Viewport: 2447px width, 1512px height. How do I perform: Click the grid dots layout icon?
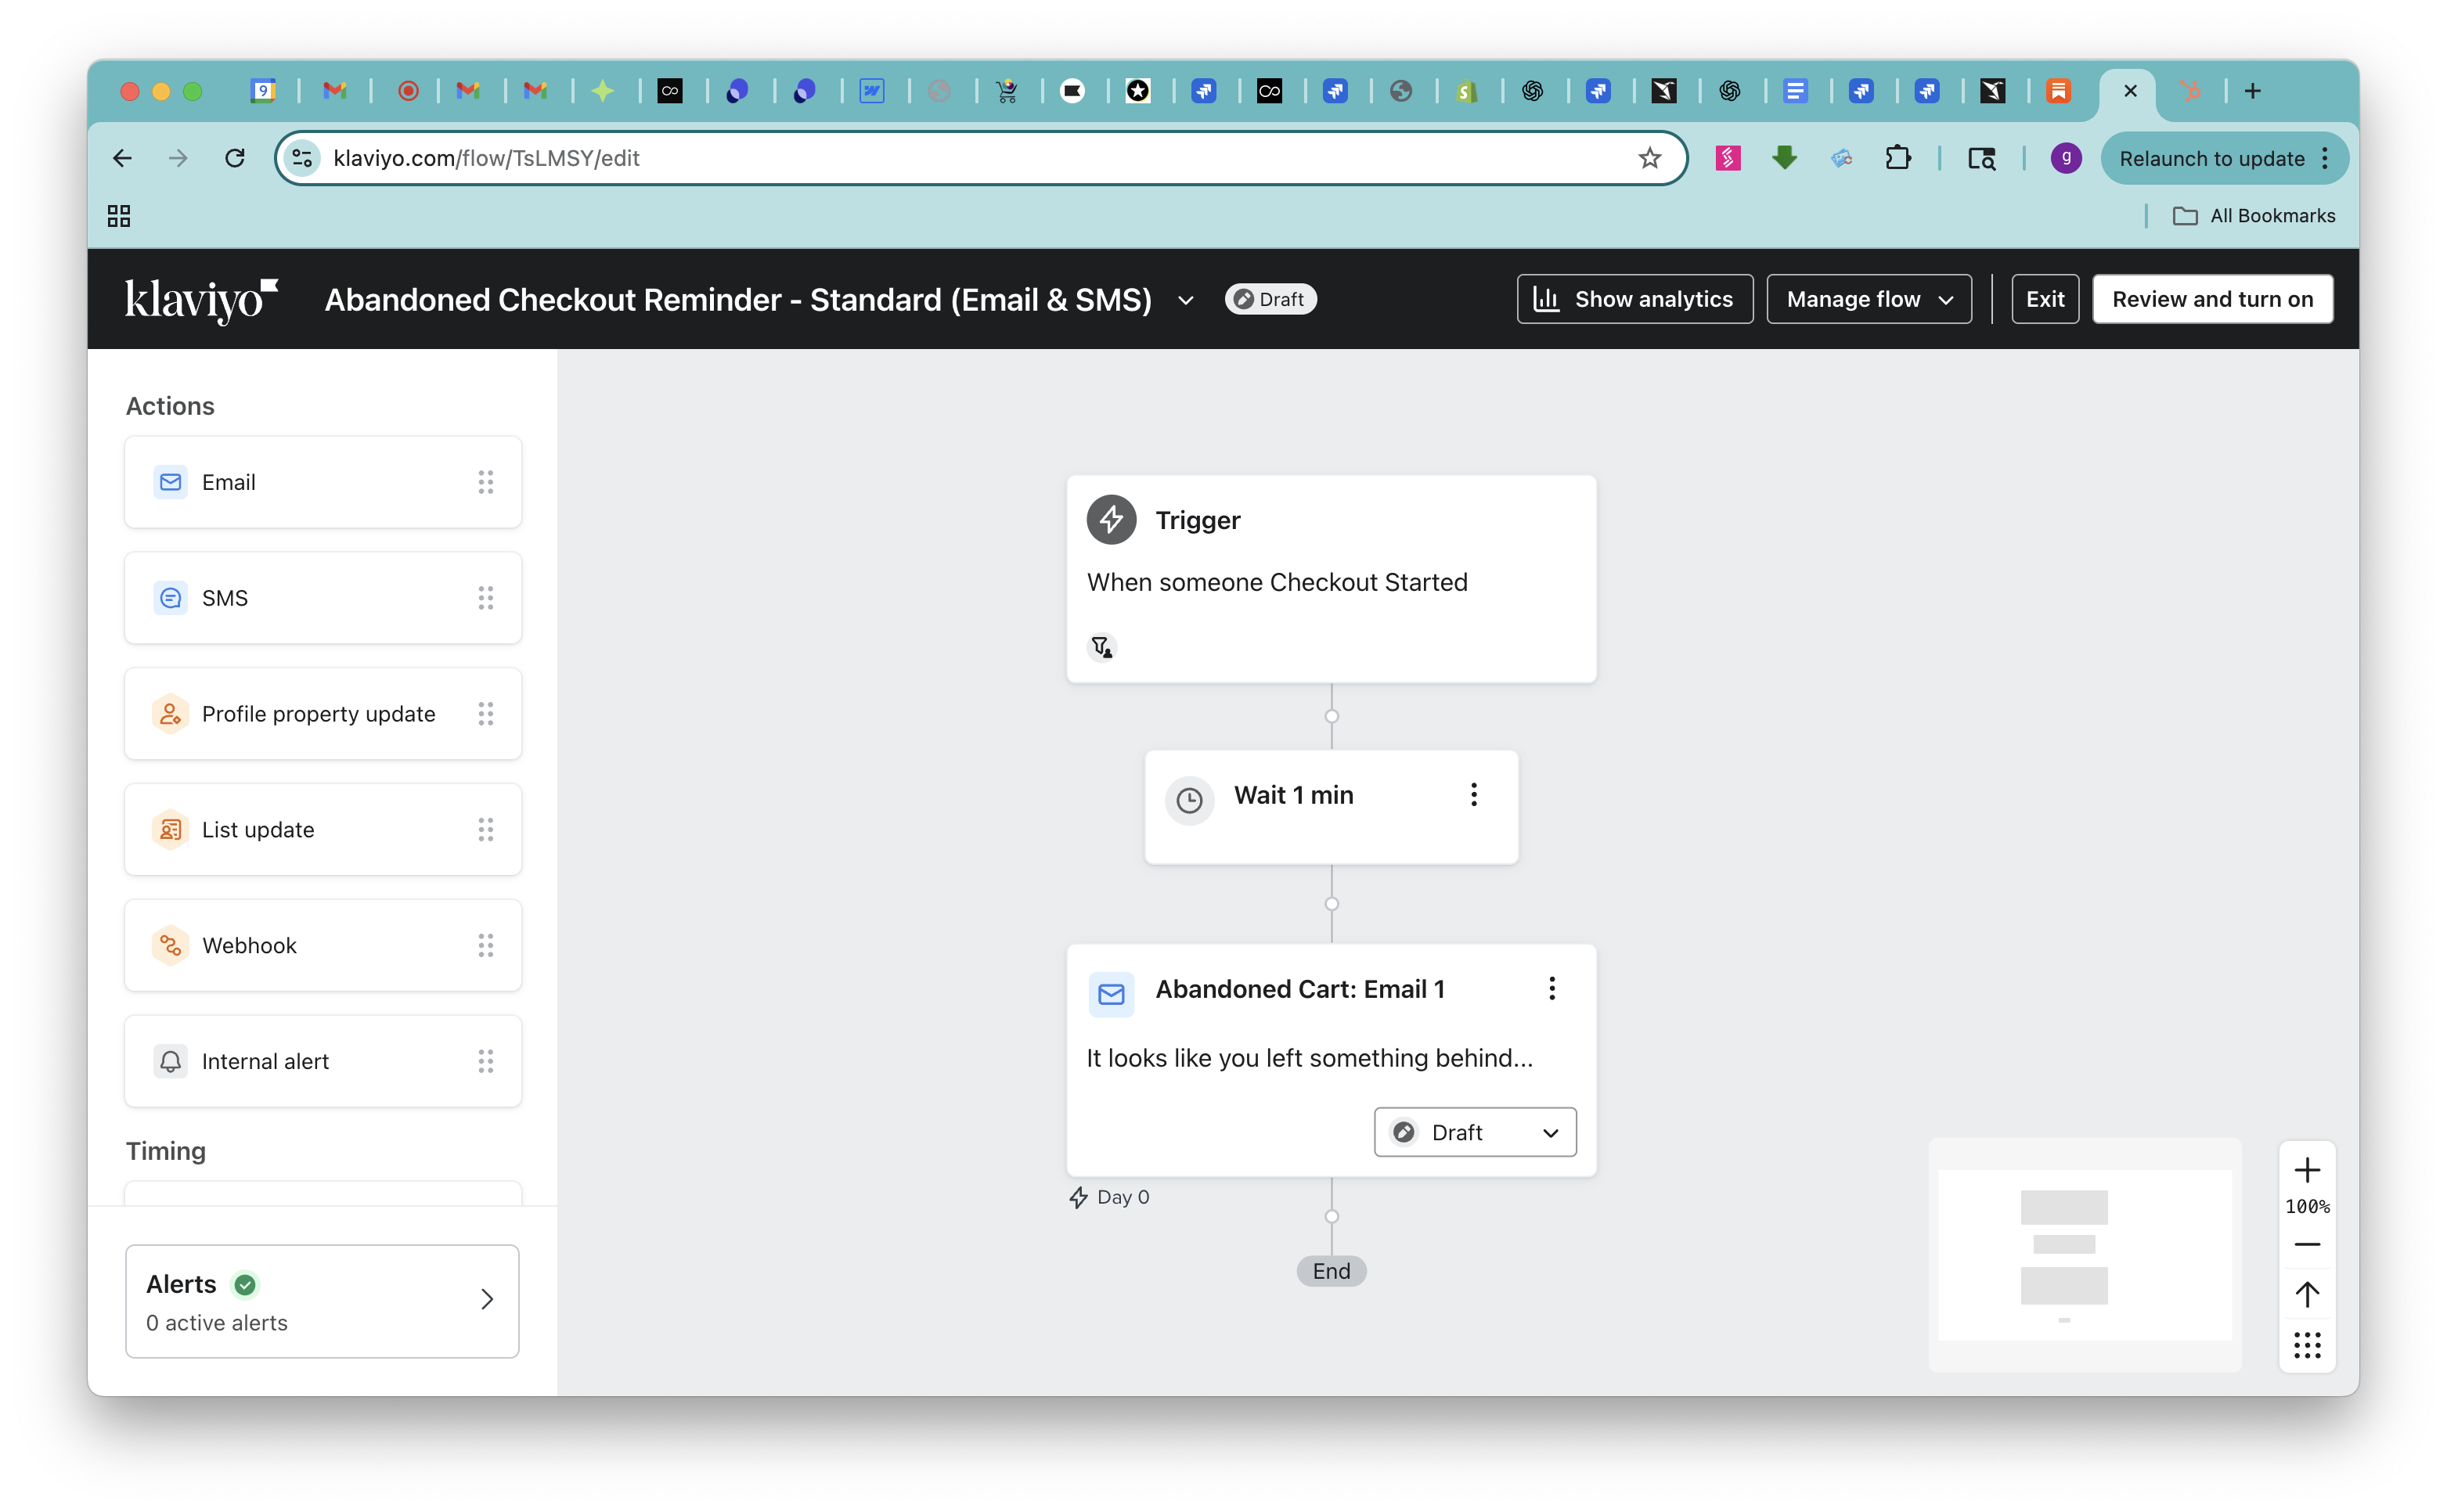[2307, 1345]
